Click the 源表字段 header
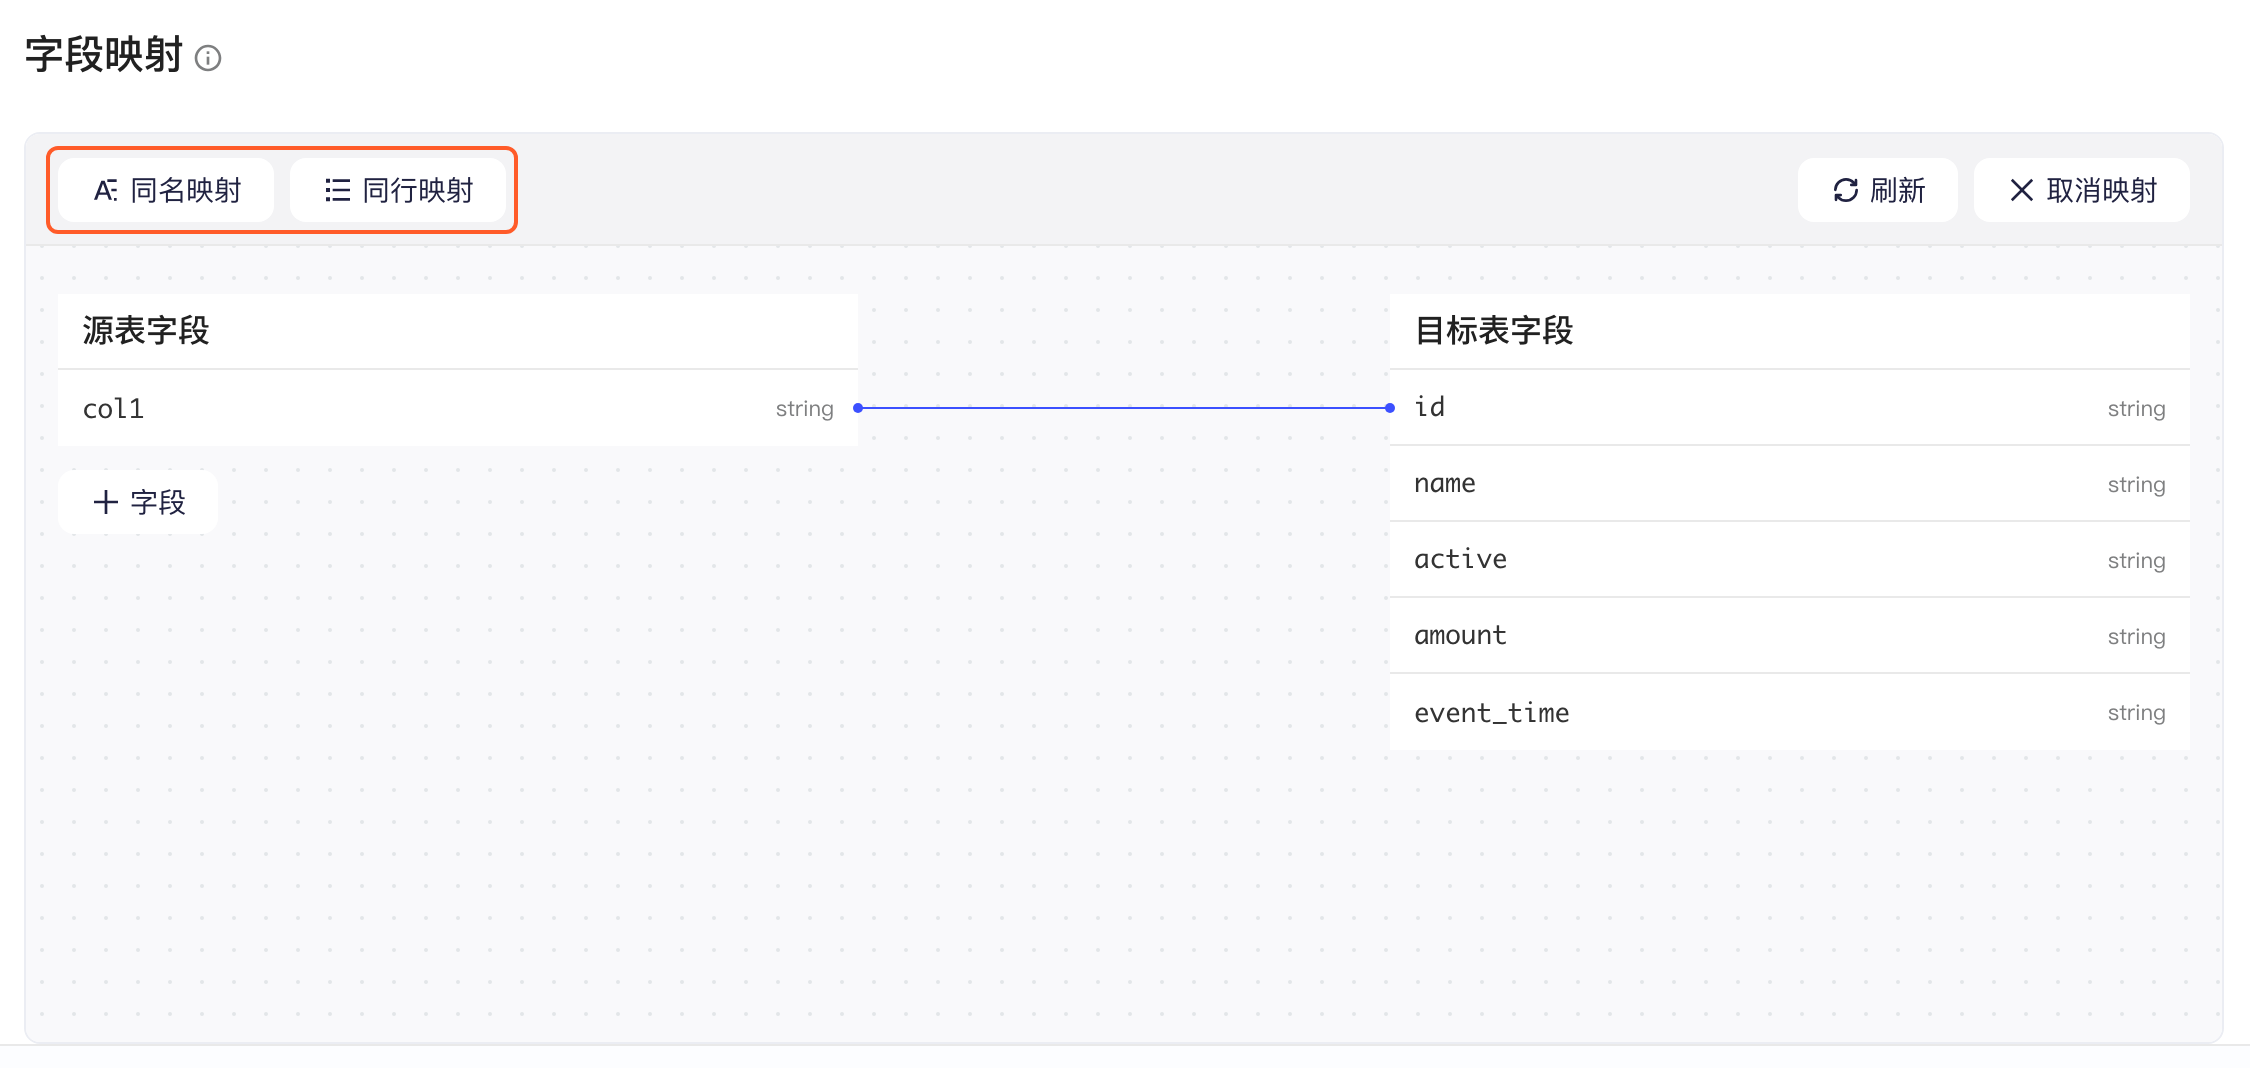The image size is (2250, 1068). click(x=458, y=331)
